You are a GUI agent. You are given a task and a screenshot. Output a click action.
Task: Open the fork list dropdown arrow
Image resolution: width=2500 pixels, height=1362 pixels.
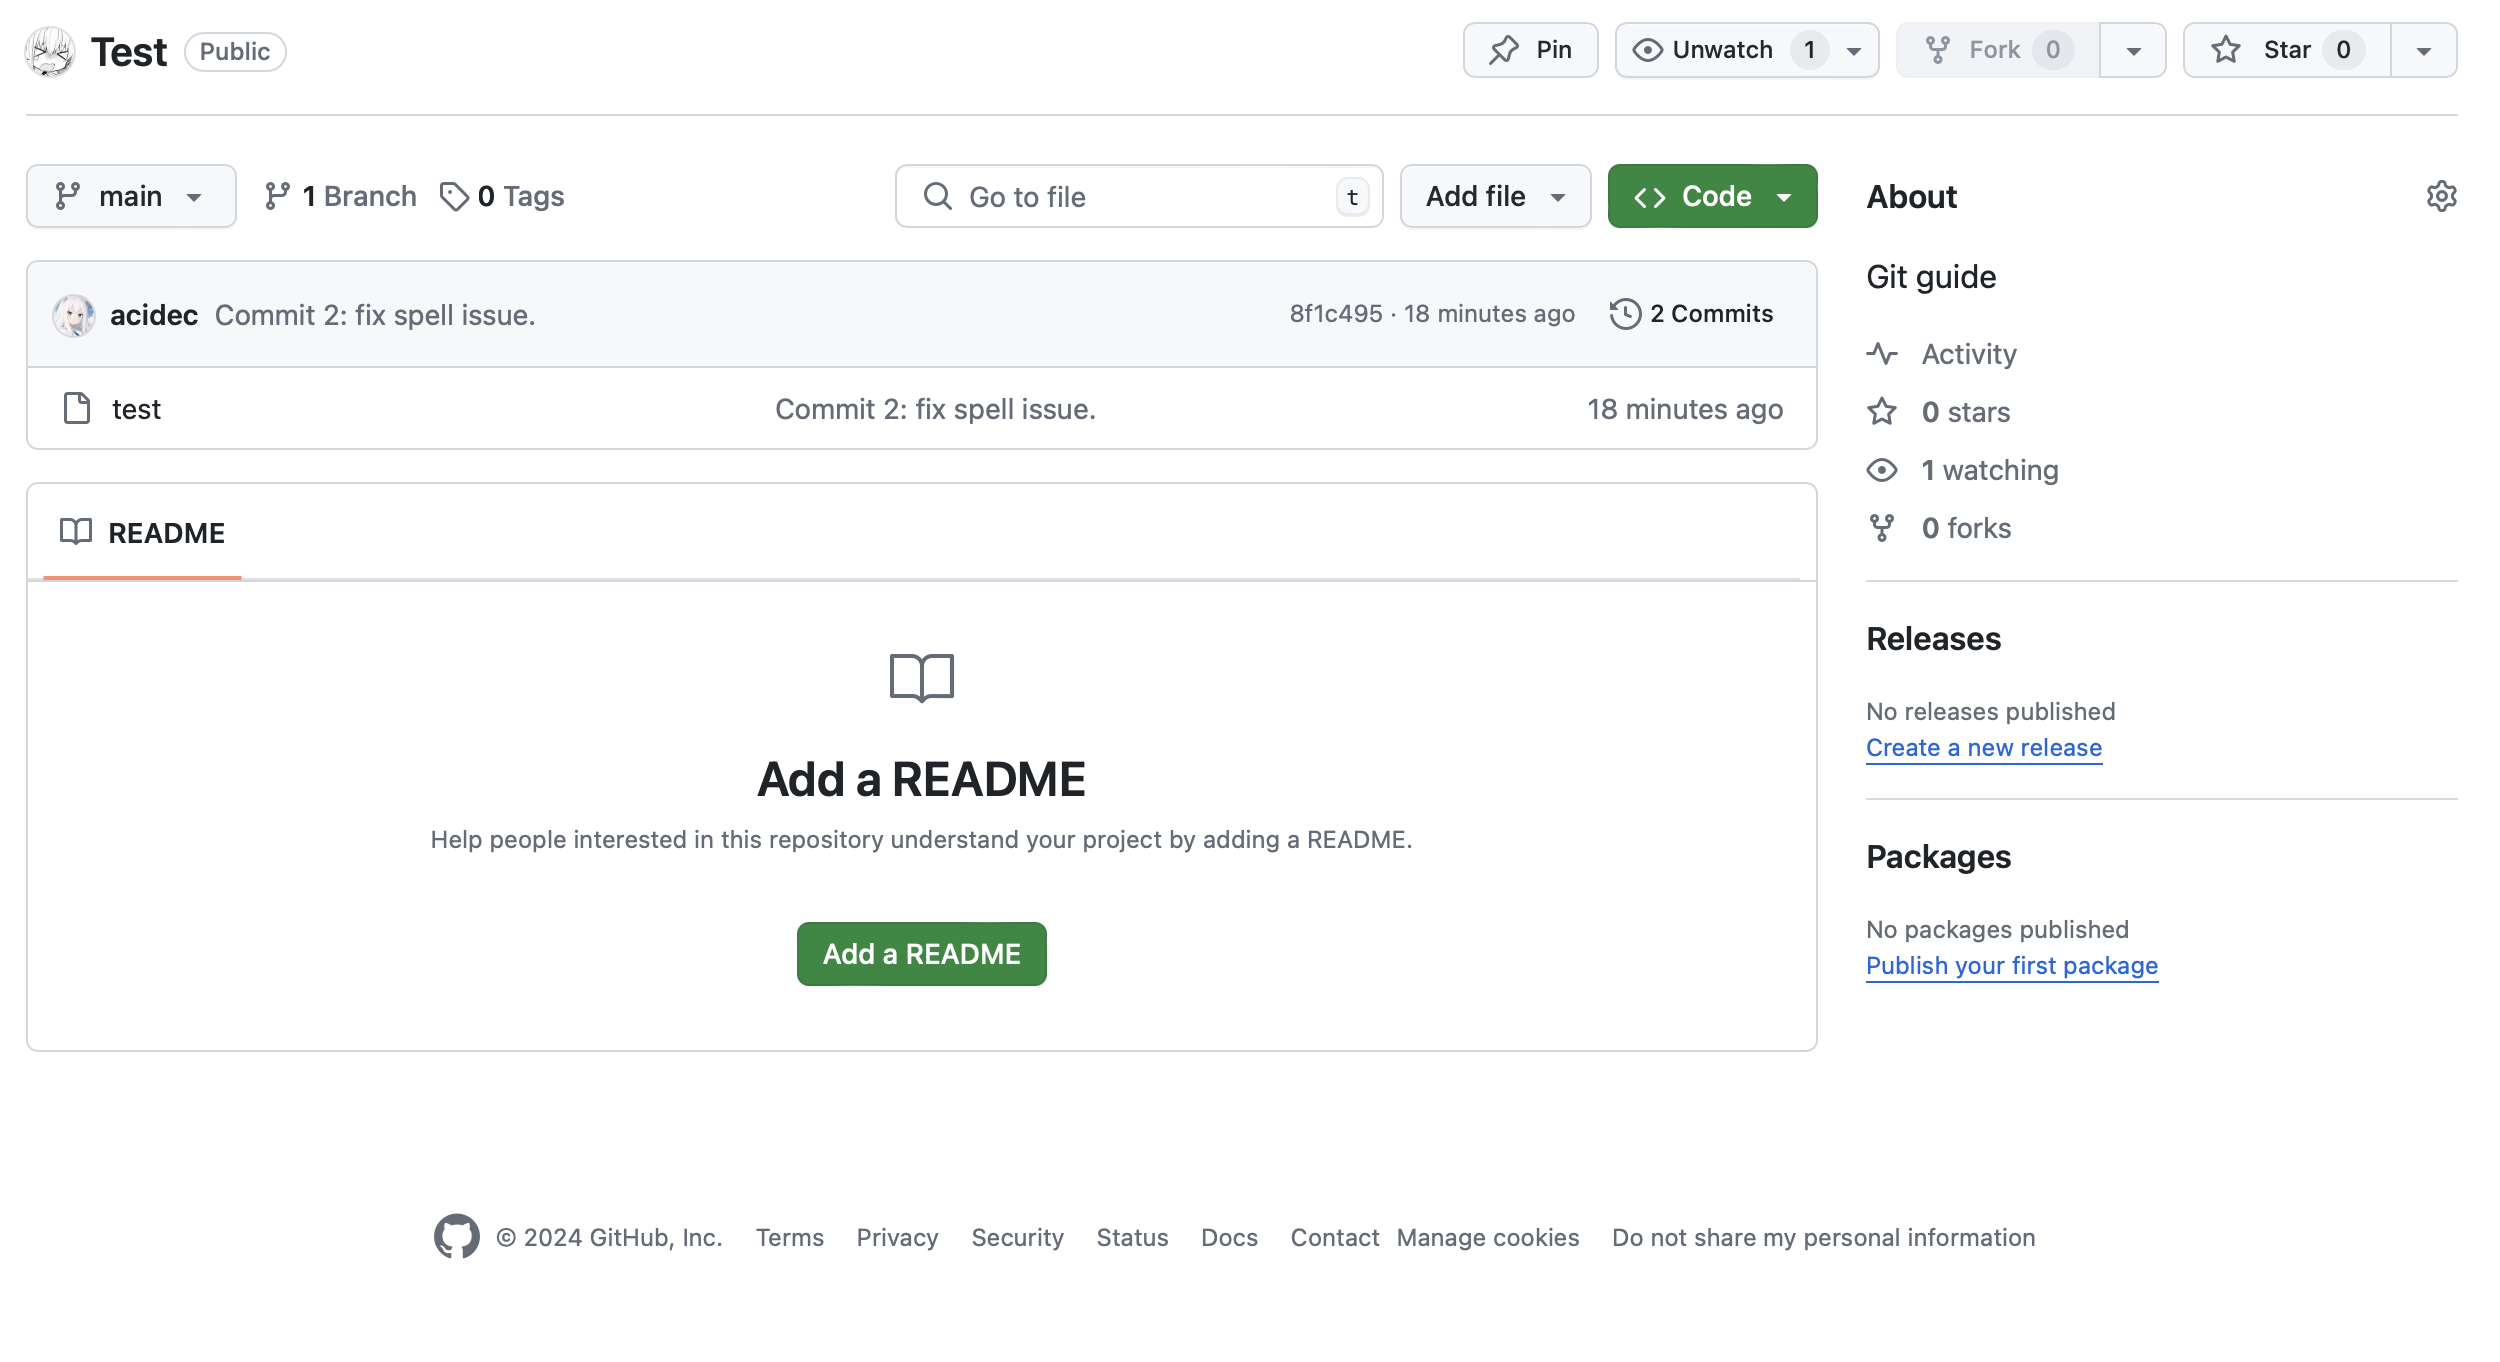click(x=2133, y=50)
